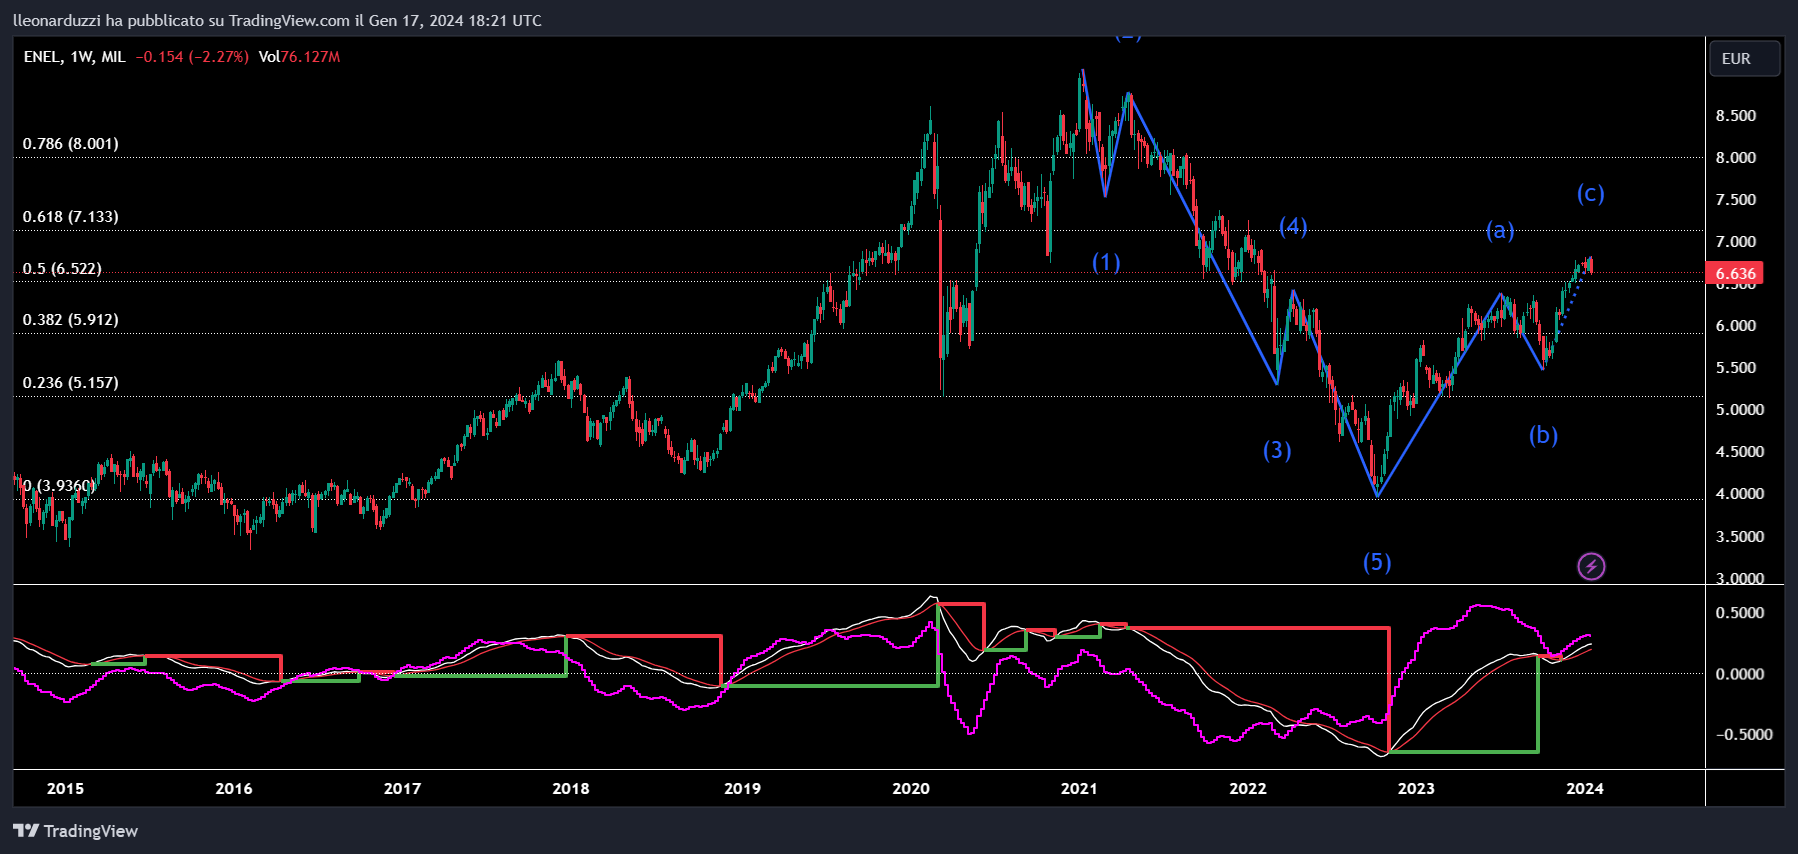Click the 7.500 price axis value
Image resolution: width=1798 pixels, height=854 pixels.
click(x=1736, y=200)
